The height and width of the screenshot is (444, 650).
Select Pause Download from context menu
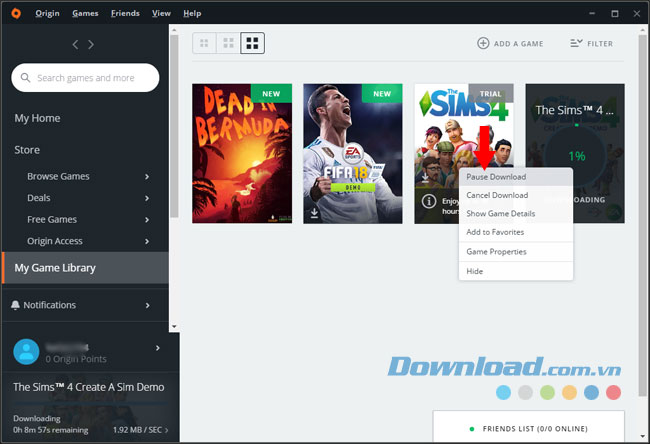coord(496,177)
